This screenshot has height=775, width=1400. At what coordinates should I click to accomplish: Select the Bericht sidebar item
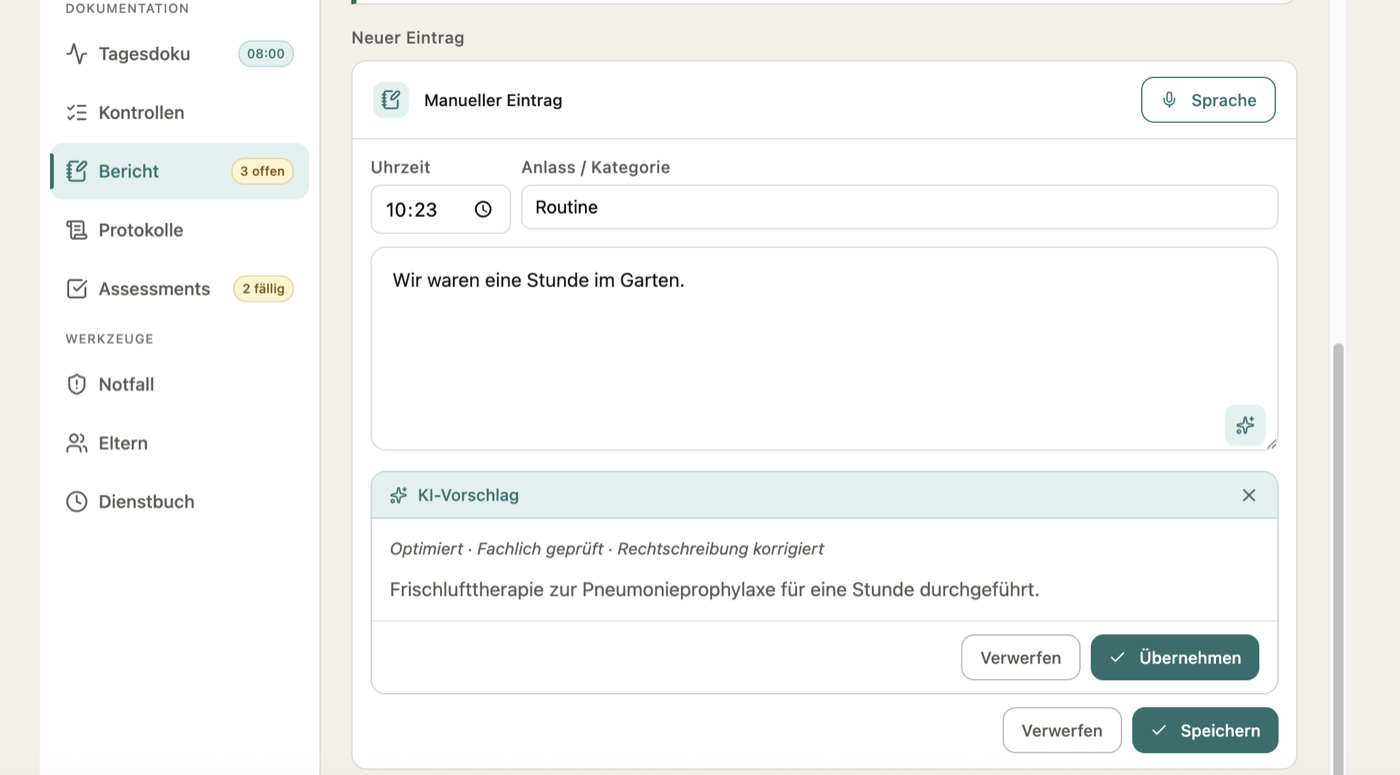click(180, 171)
